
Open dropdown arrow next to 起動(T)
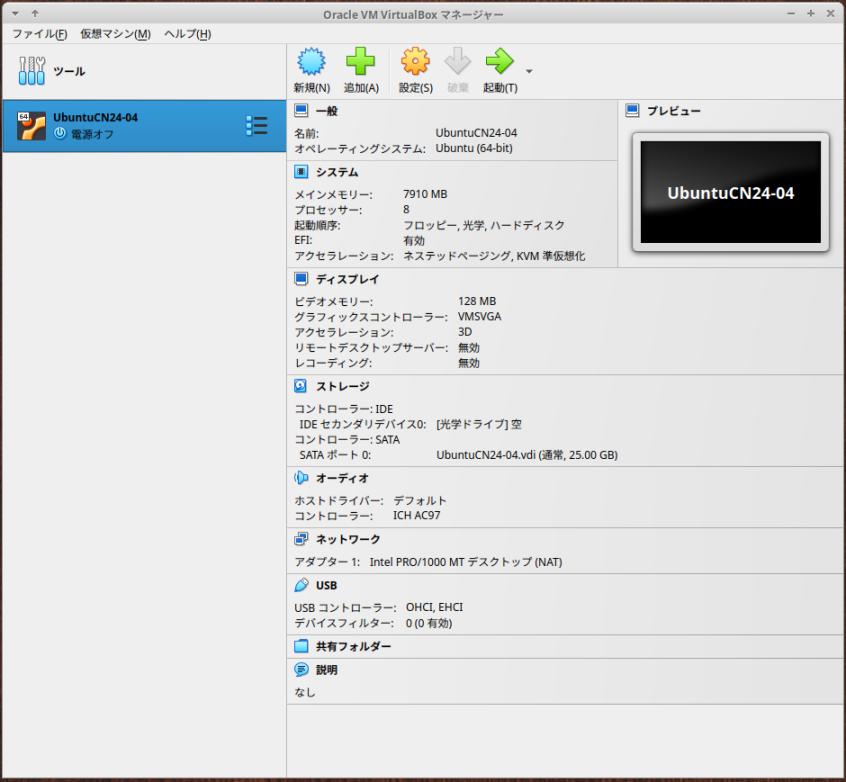pyautogui.click(x=529, y=71)
